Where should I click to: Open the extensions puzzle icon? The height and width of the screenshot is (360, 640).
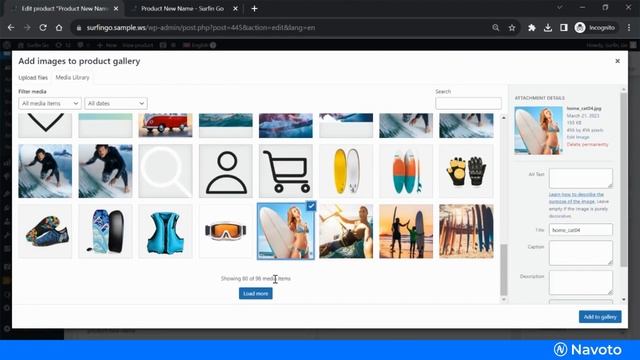[x=531, y=28]
